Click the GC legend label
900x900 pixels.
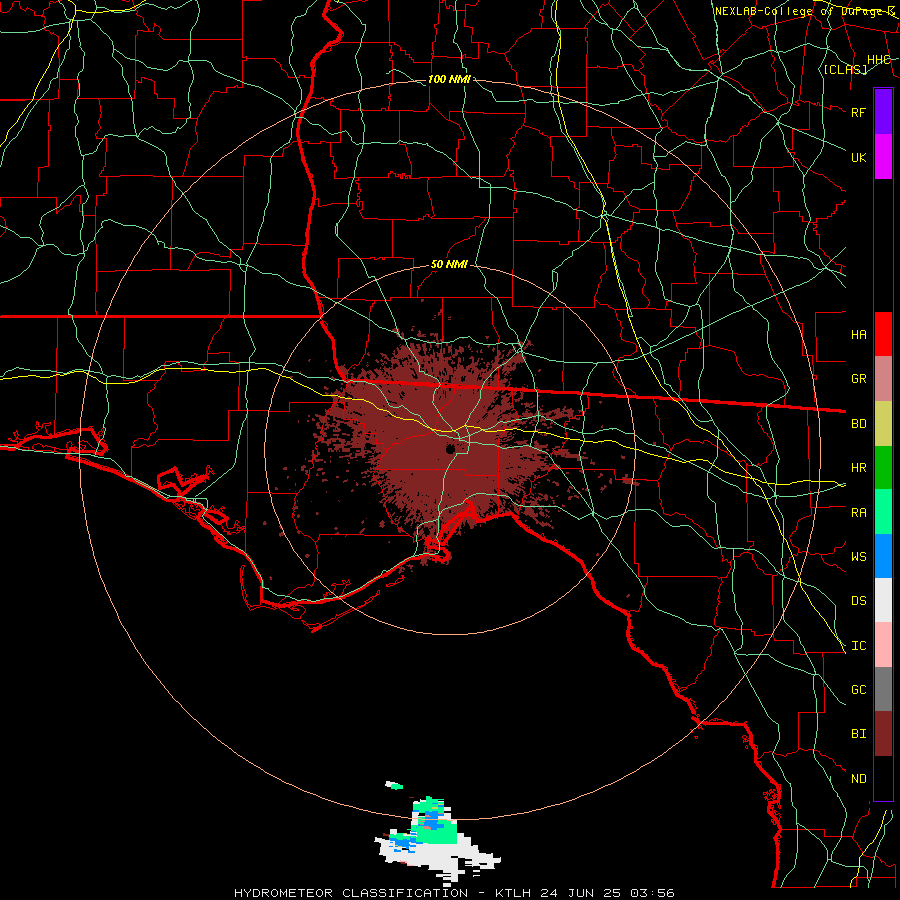pos(858,689)
